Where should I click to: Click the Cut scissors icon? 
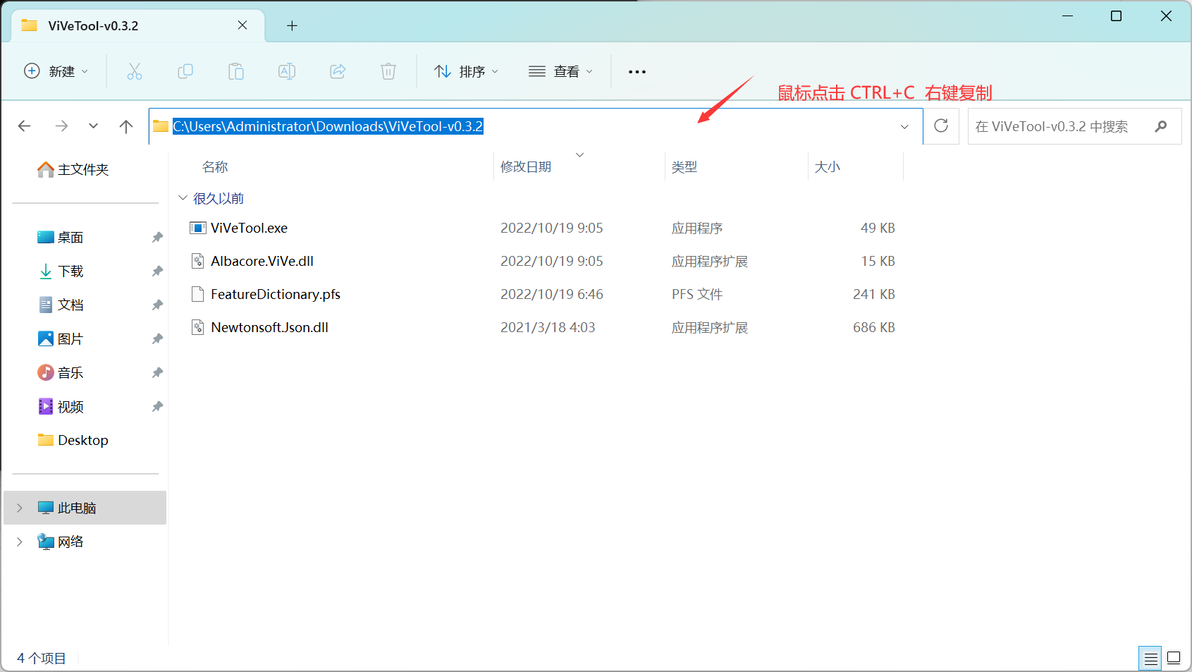pos(135,71)
